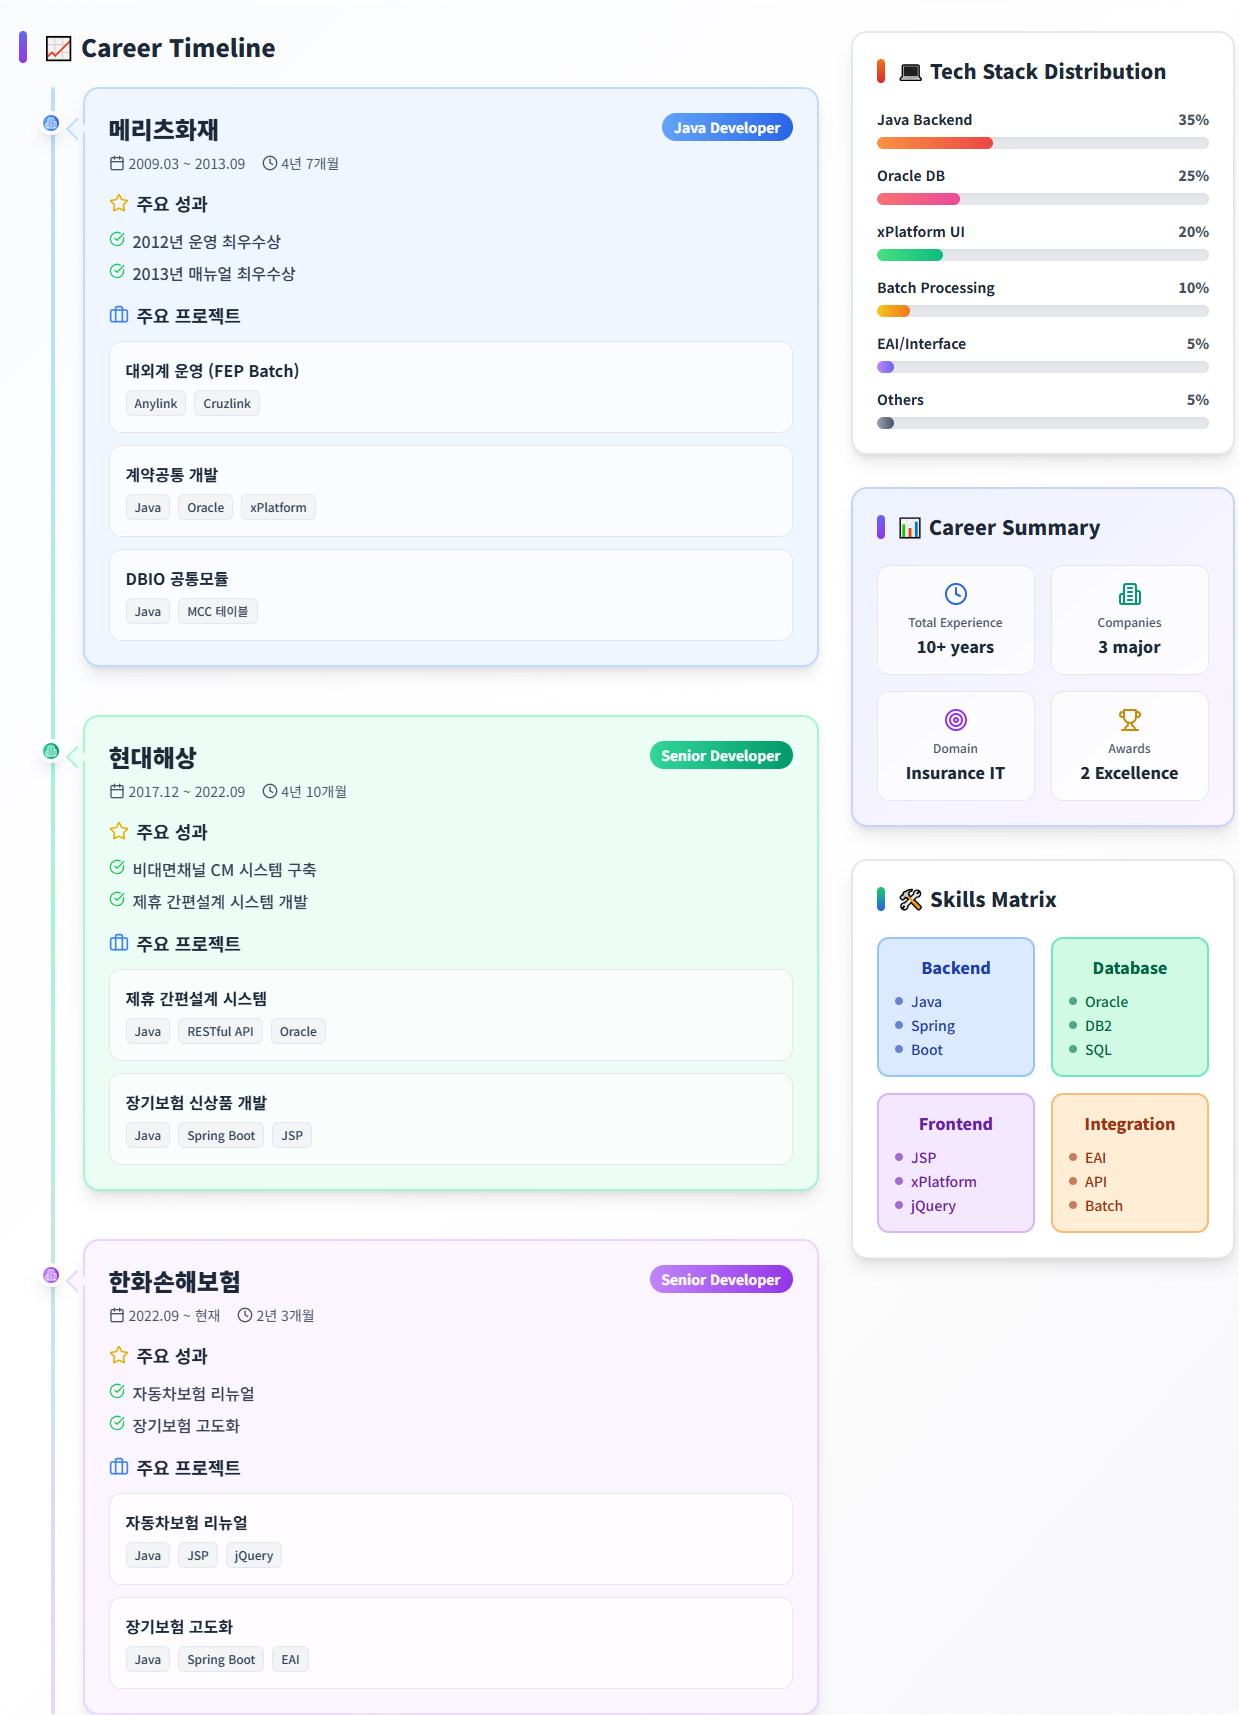Screen dimensions: 1239x1715
Task: Click the RESTful API tag
Action: [x=220, y=1032]
